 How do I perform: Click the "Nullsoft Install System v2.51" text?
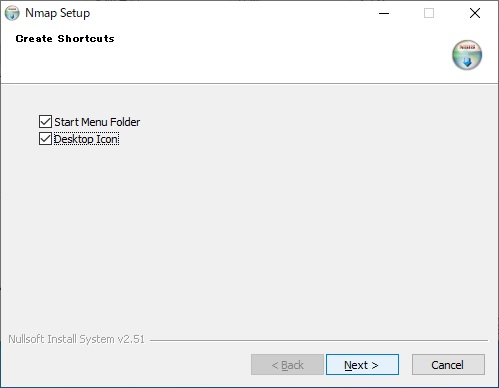(x=76, y=339)
